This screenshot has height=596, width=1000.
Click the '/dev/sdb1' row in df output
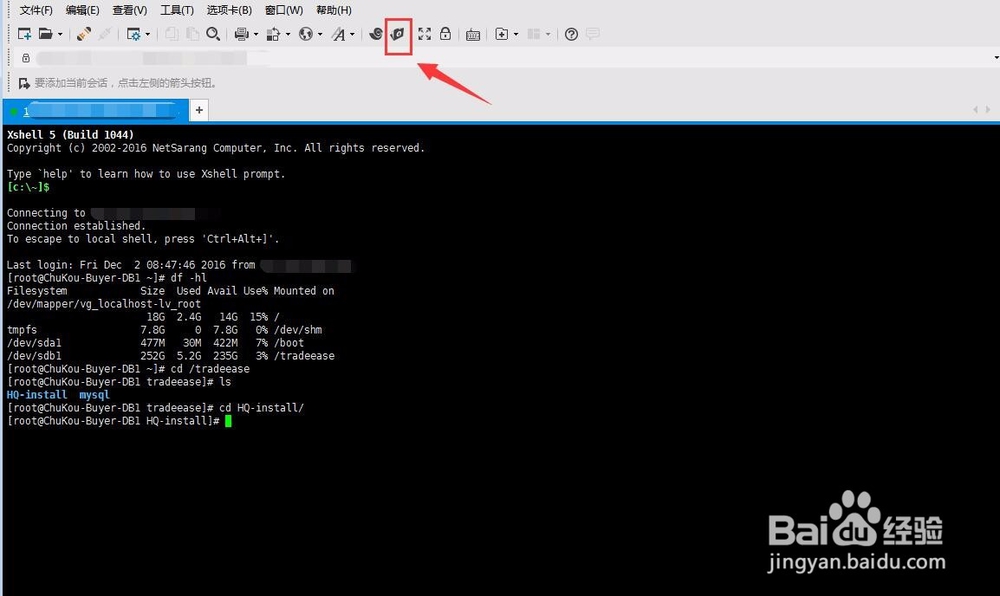(170, 356)
